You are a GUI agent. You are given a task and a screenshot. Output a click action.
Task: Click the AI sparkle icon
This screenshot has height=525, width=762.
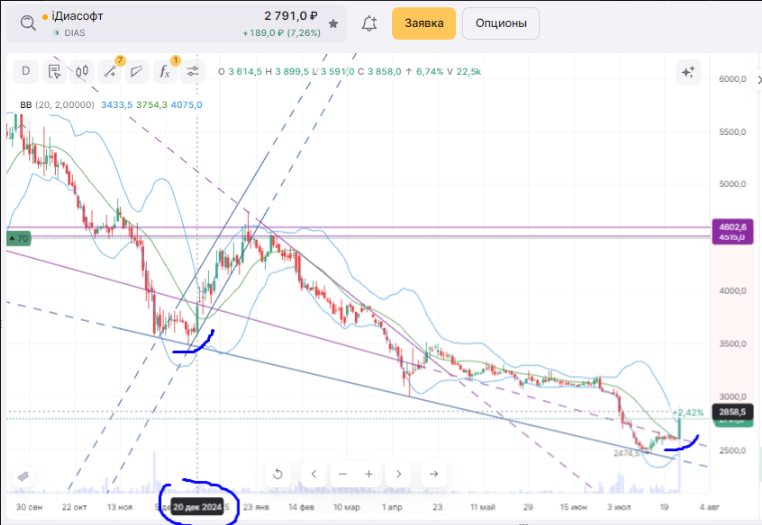[x=687, y=71]
